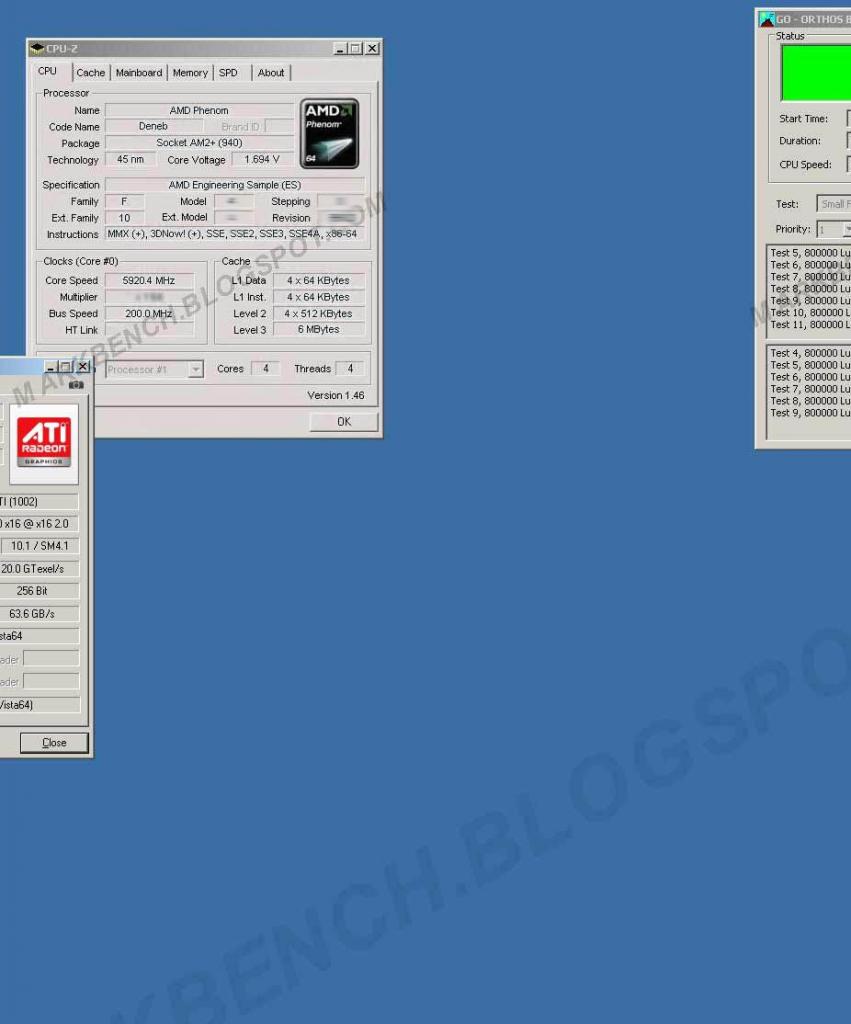Click the CPU-Z title bar app icon
Viewport: 851px width, 1024px height.
(x=37, y=48)
